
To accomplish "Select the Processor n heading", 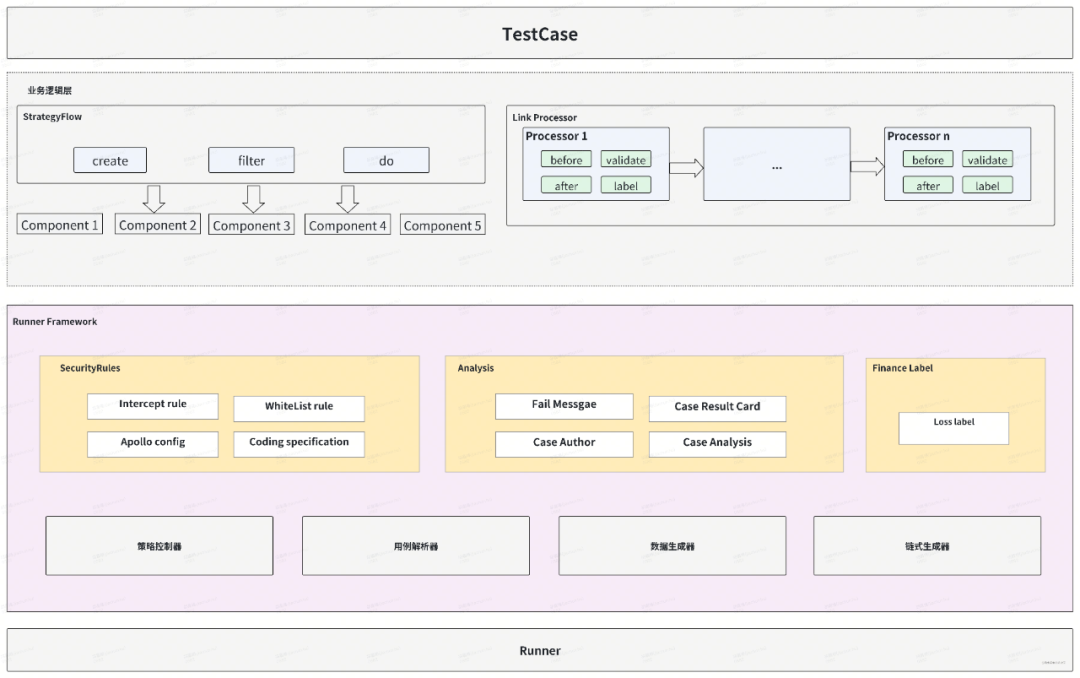I will coord(918,136).
